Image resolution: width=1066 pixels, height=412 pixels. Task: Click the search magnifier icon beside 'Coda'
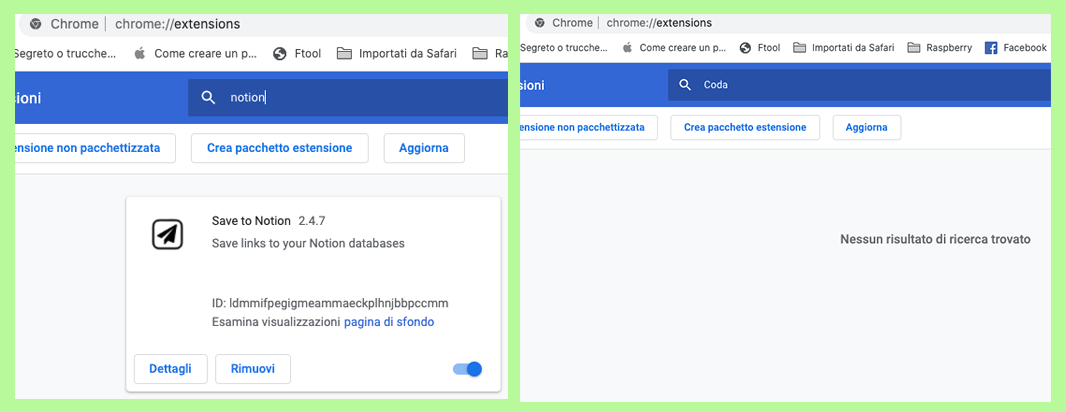click(685, 85)
